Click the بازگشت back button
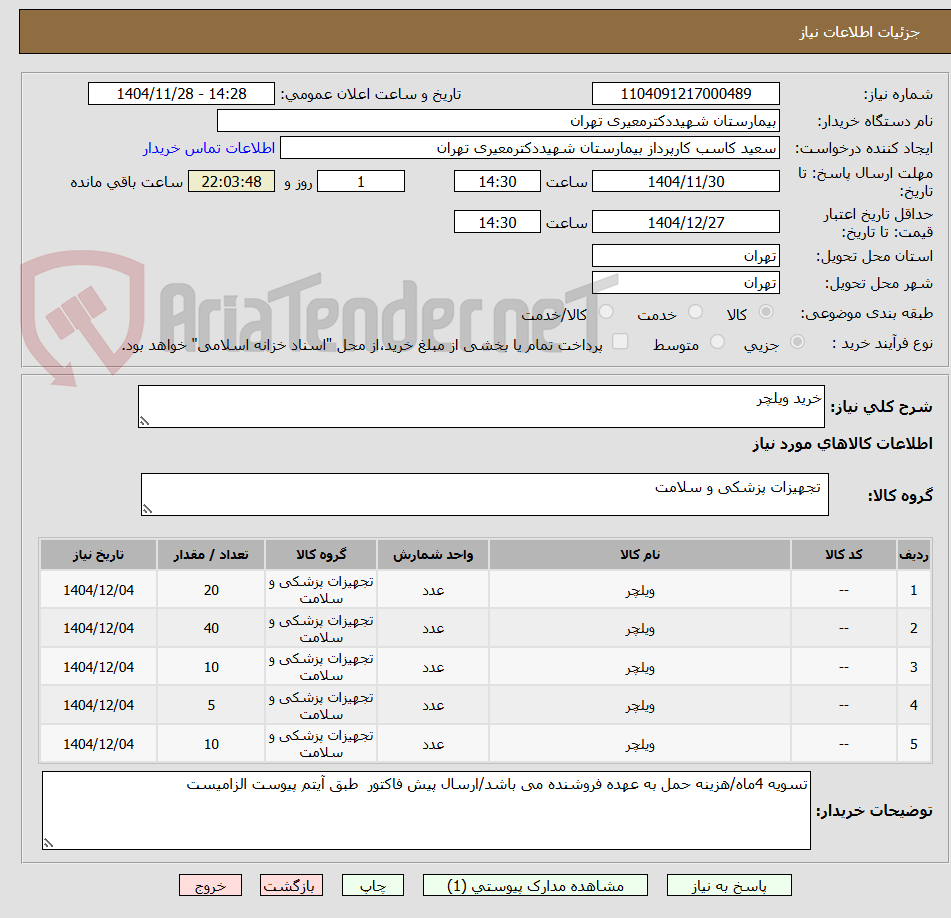Image resolution: width=951 pixels, height=918 pixels. coord(291,886)
